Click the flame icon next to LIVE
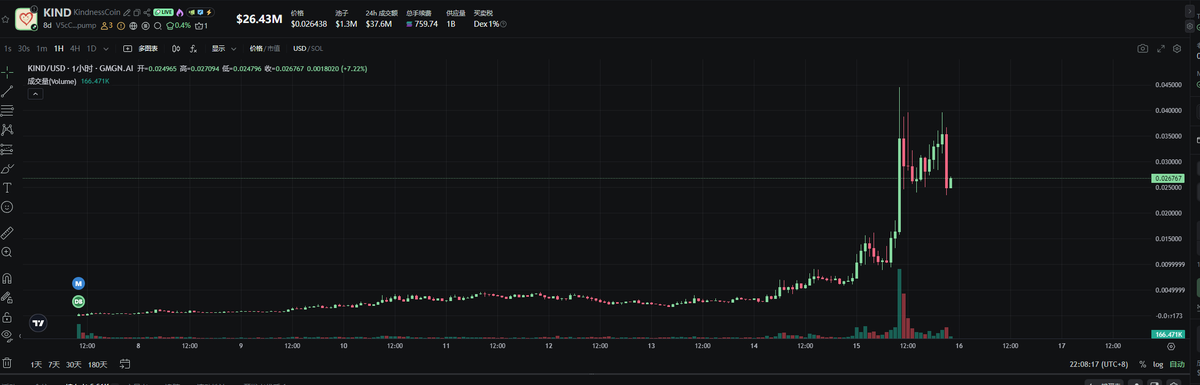Image resolution: width=1200 pixels, height=385 pixels. pyautogui.click(x=180, y=13)
